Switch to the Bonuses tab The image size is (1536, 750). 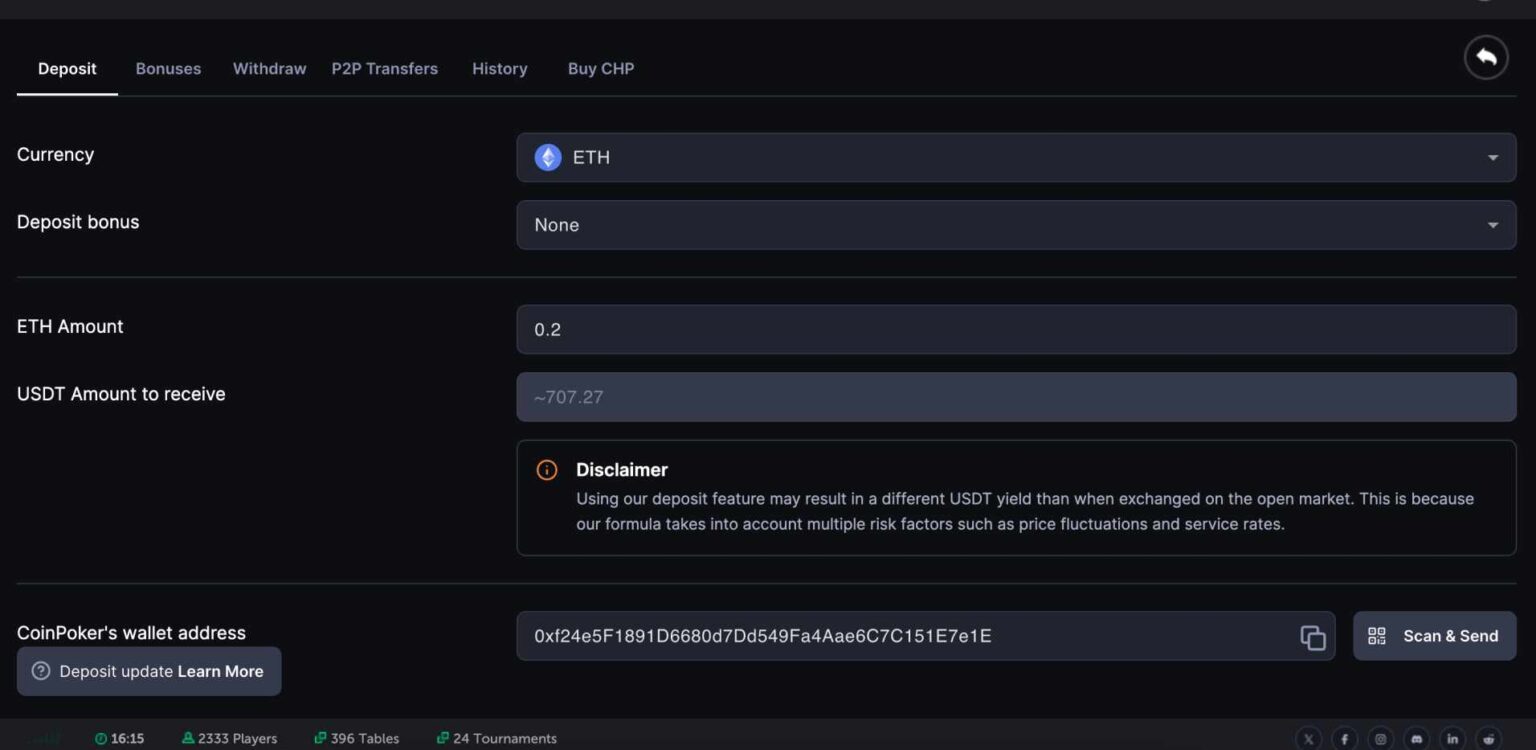[168, 69]
